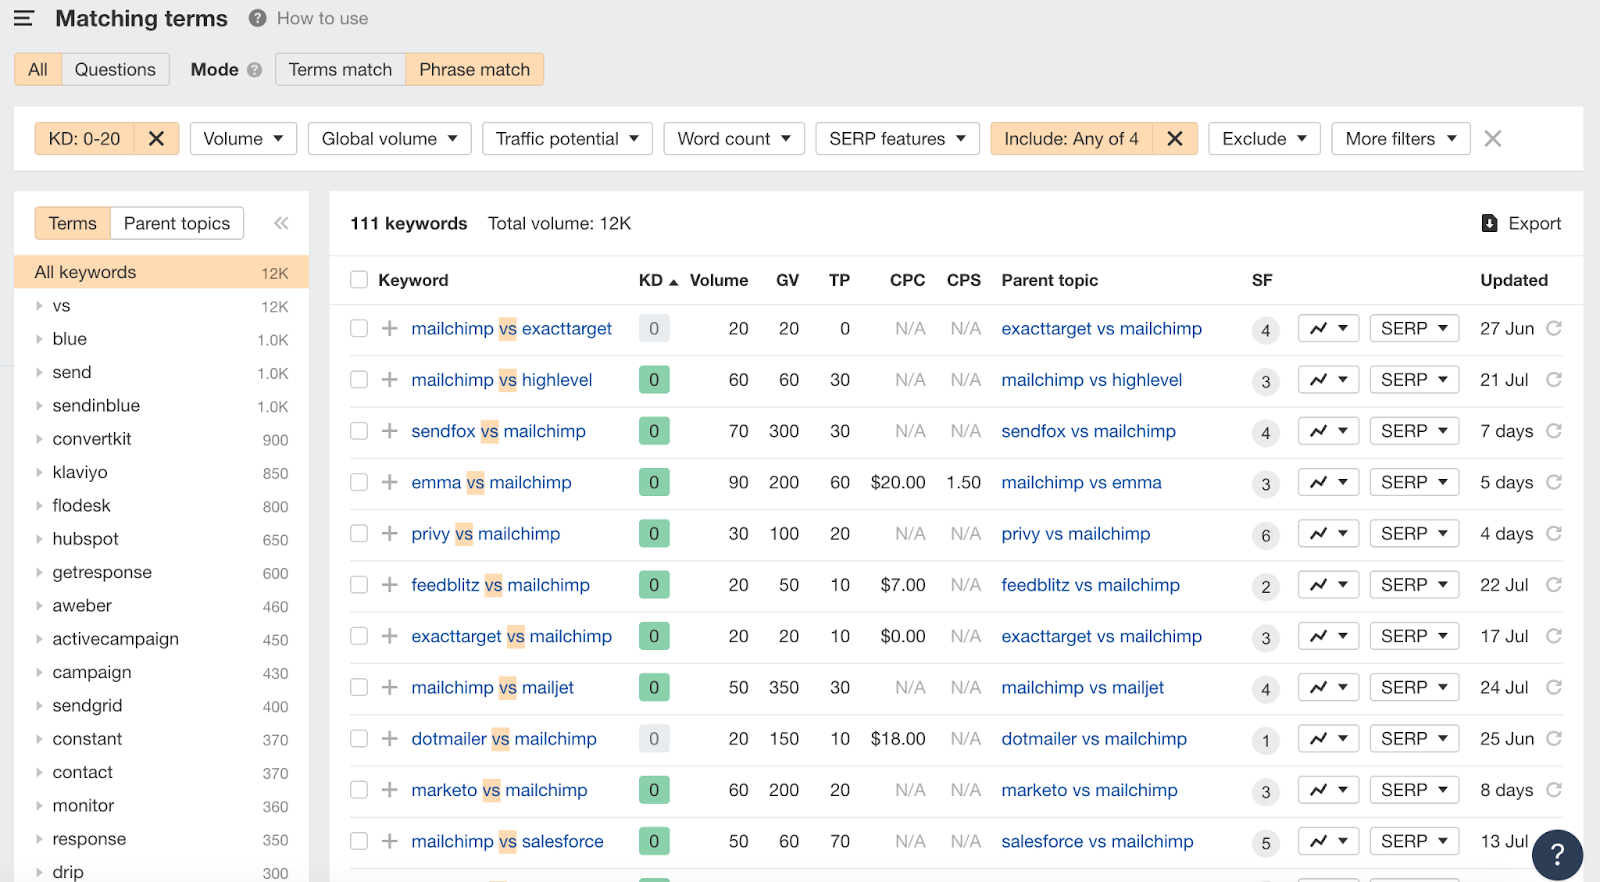Select the convertkit term in sidebar

click(92, 439)
